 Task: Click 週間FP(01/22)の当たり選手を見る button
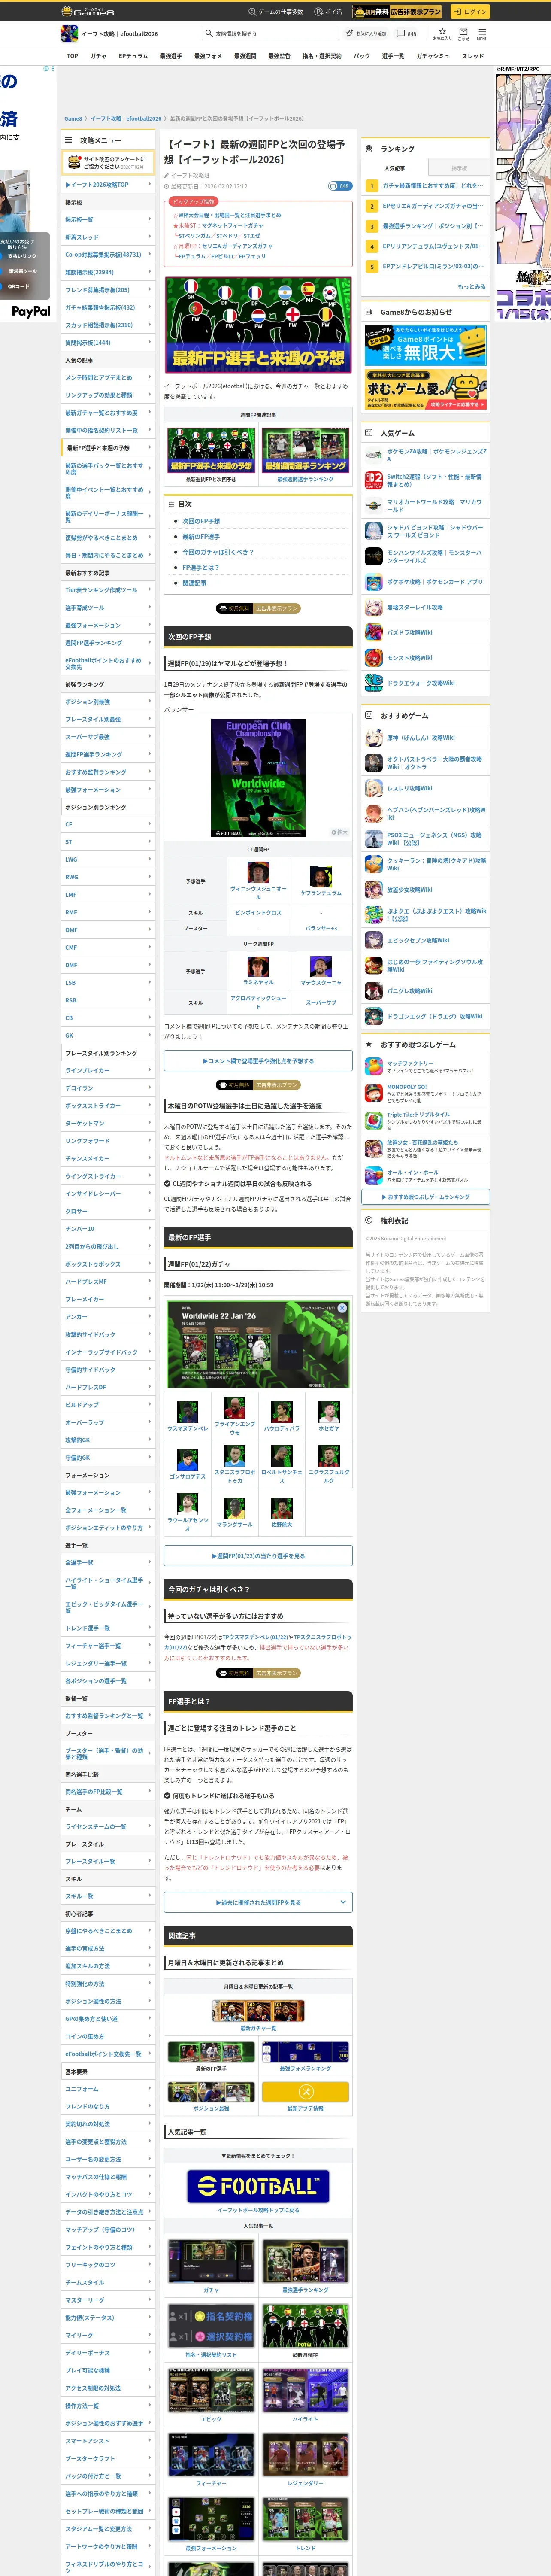[258, 1556]
